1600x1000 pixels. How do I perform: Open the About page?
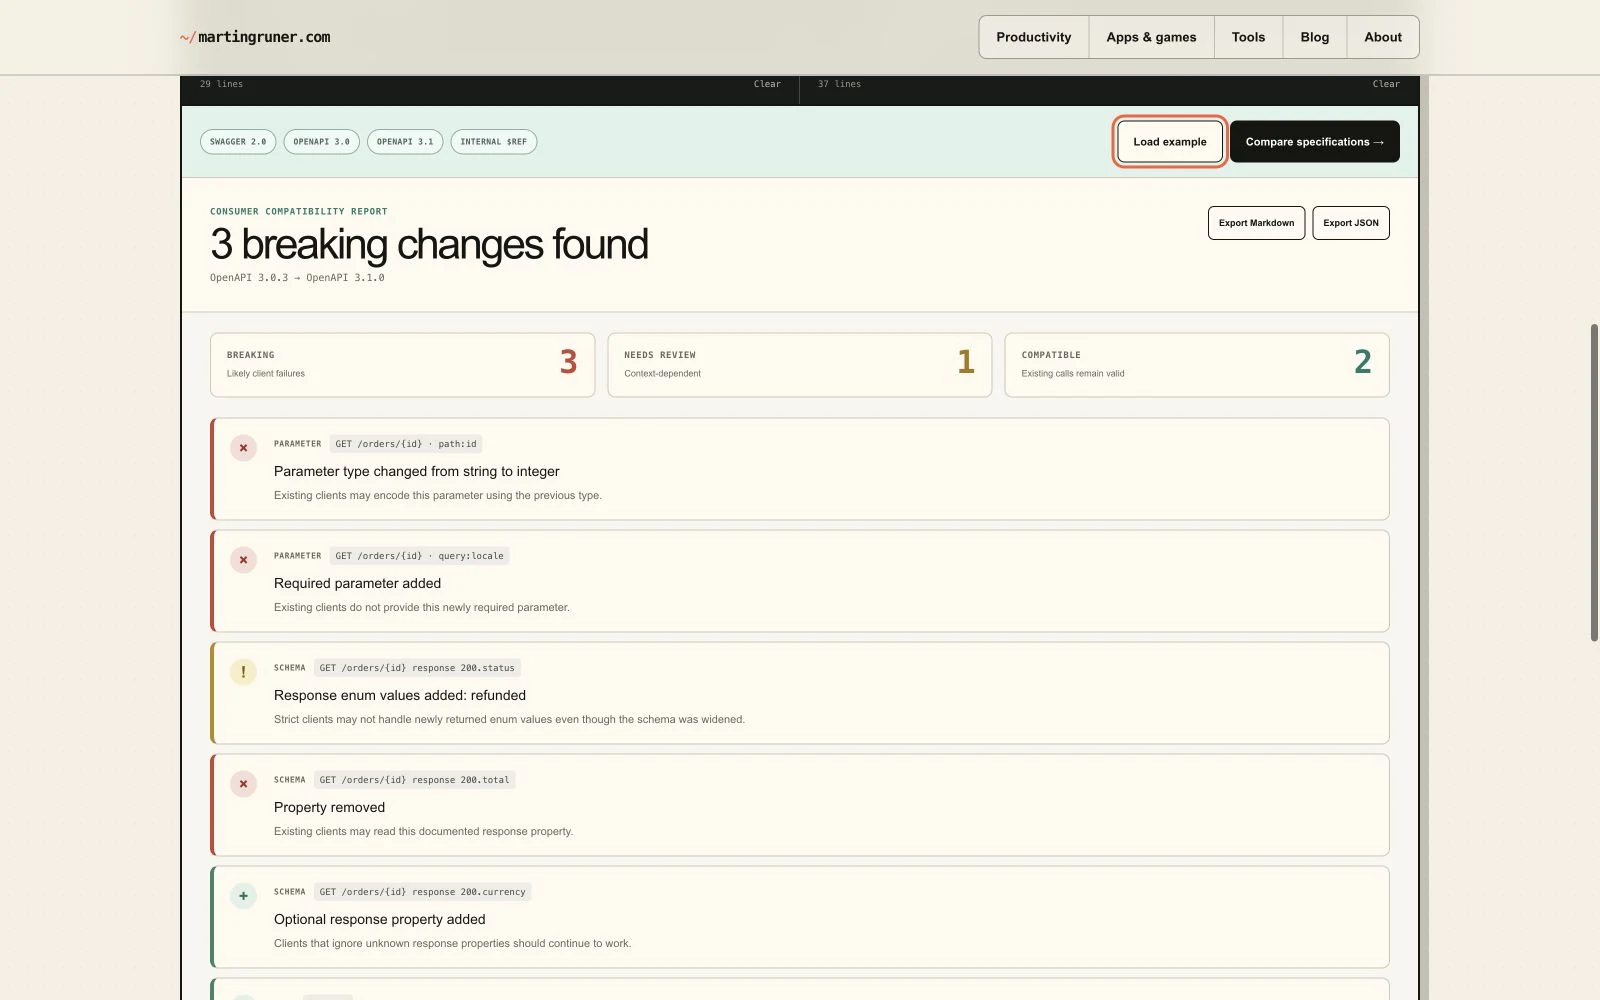coord(1383,37)
